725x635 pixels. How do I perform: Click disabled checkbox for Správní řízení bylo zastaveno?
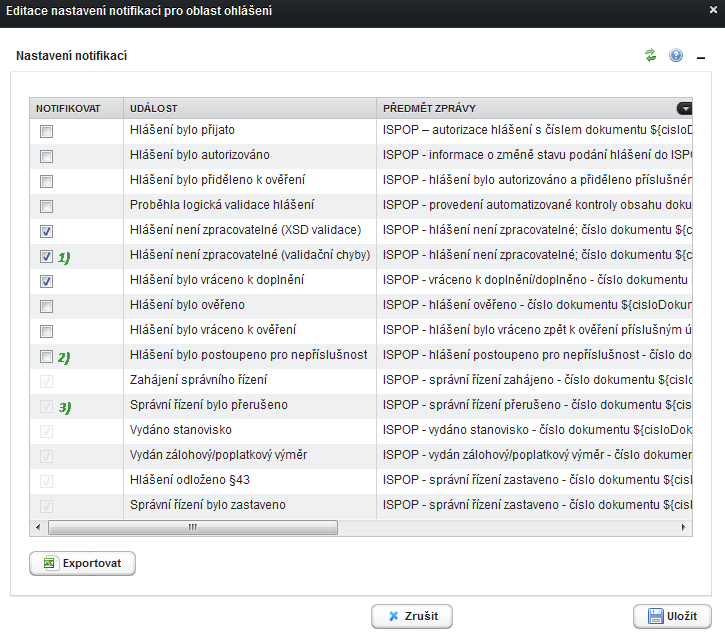46,506
